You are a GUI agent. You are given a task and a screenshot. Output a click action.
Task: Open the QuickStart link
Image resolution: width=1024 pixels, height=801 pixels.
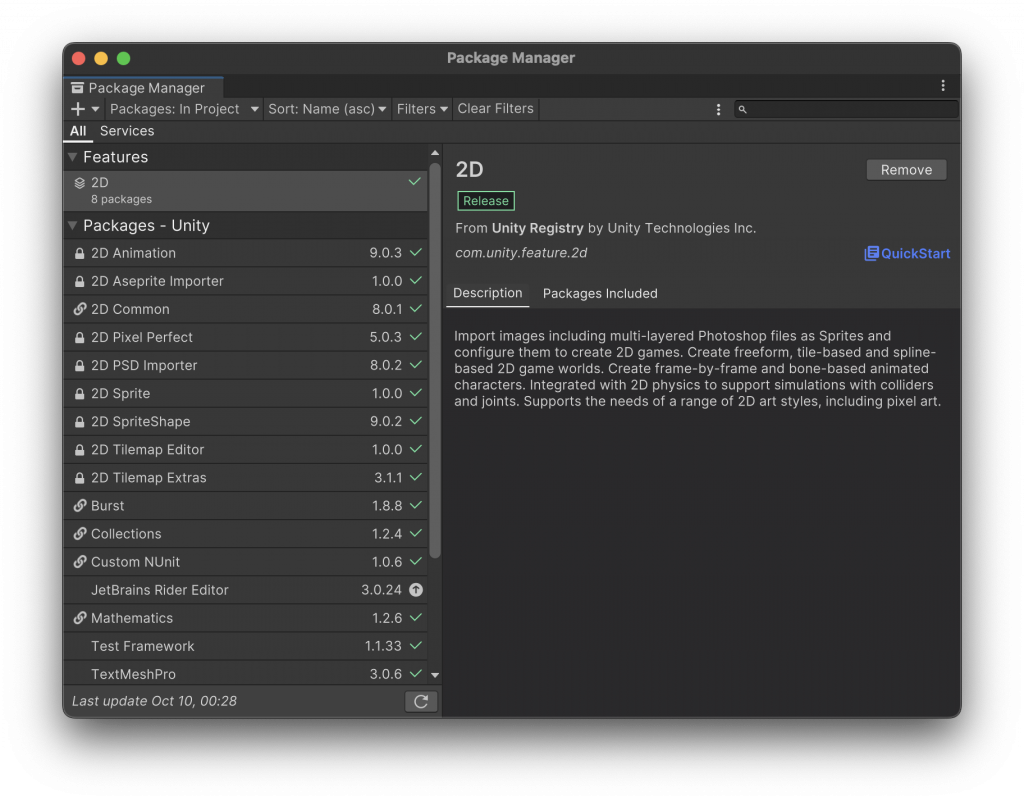click(907, 253)
